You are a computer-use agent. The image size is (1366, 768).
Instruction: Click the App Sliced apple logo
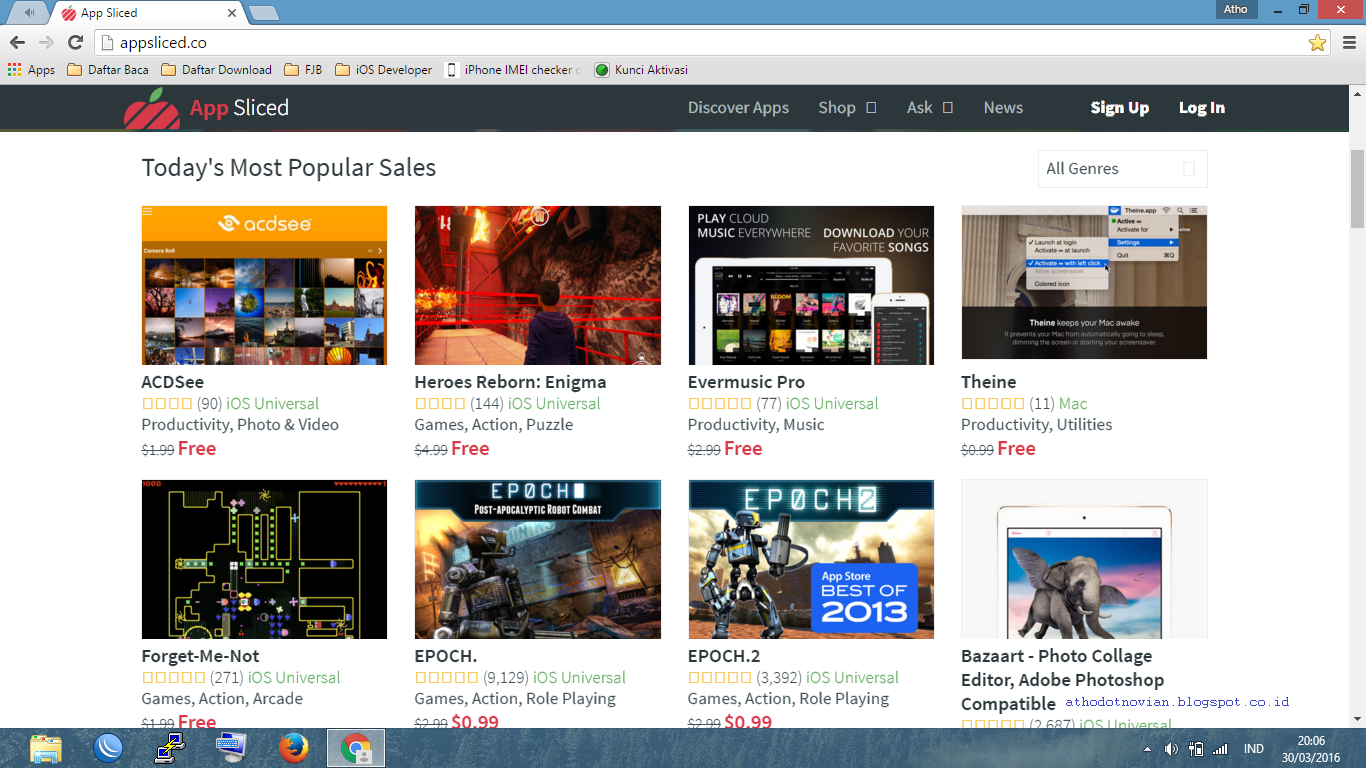click(x=152, y=108)
